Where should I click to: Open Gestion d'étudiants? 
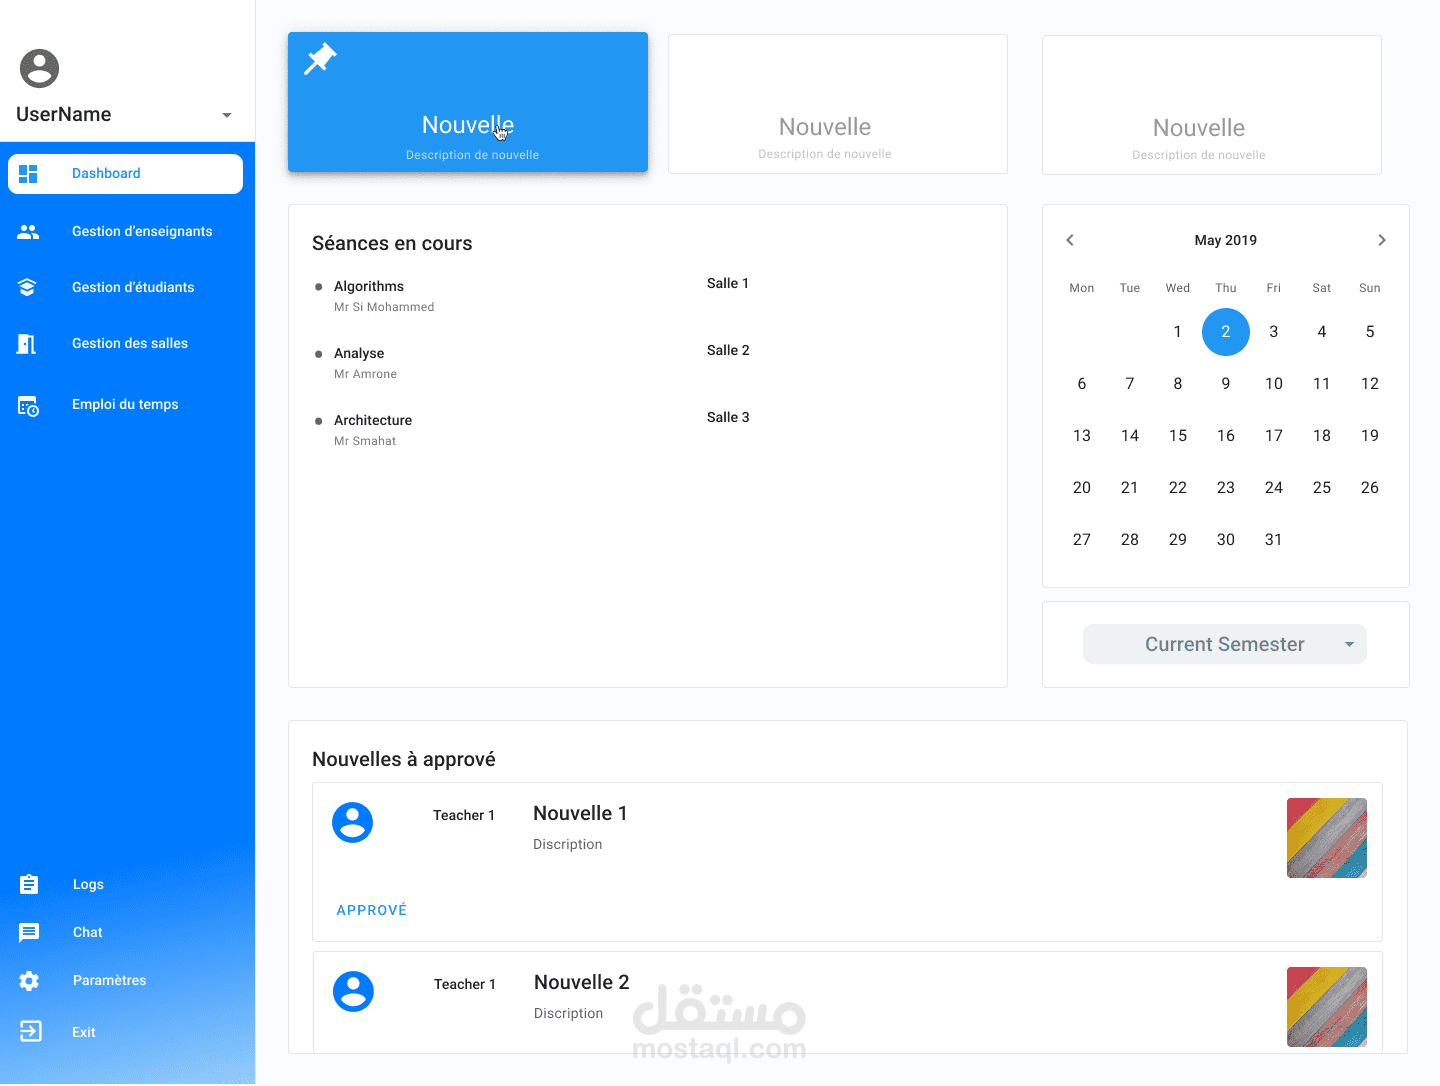click(x=133, y=288)
